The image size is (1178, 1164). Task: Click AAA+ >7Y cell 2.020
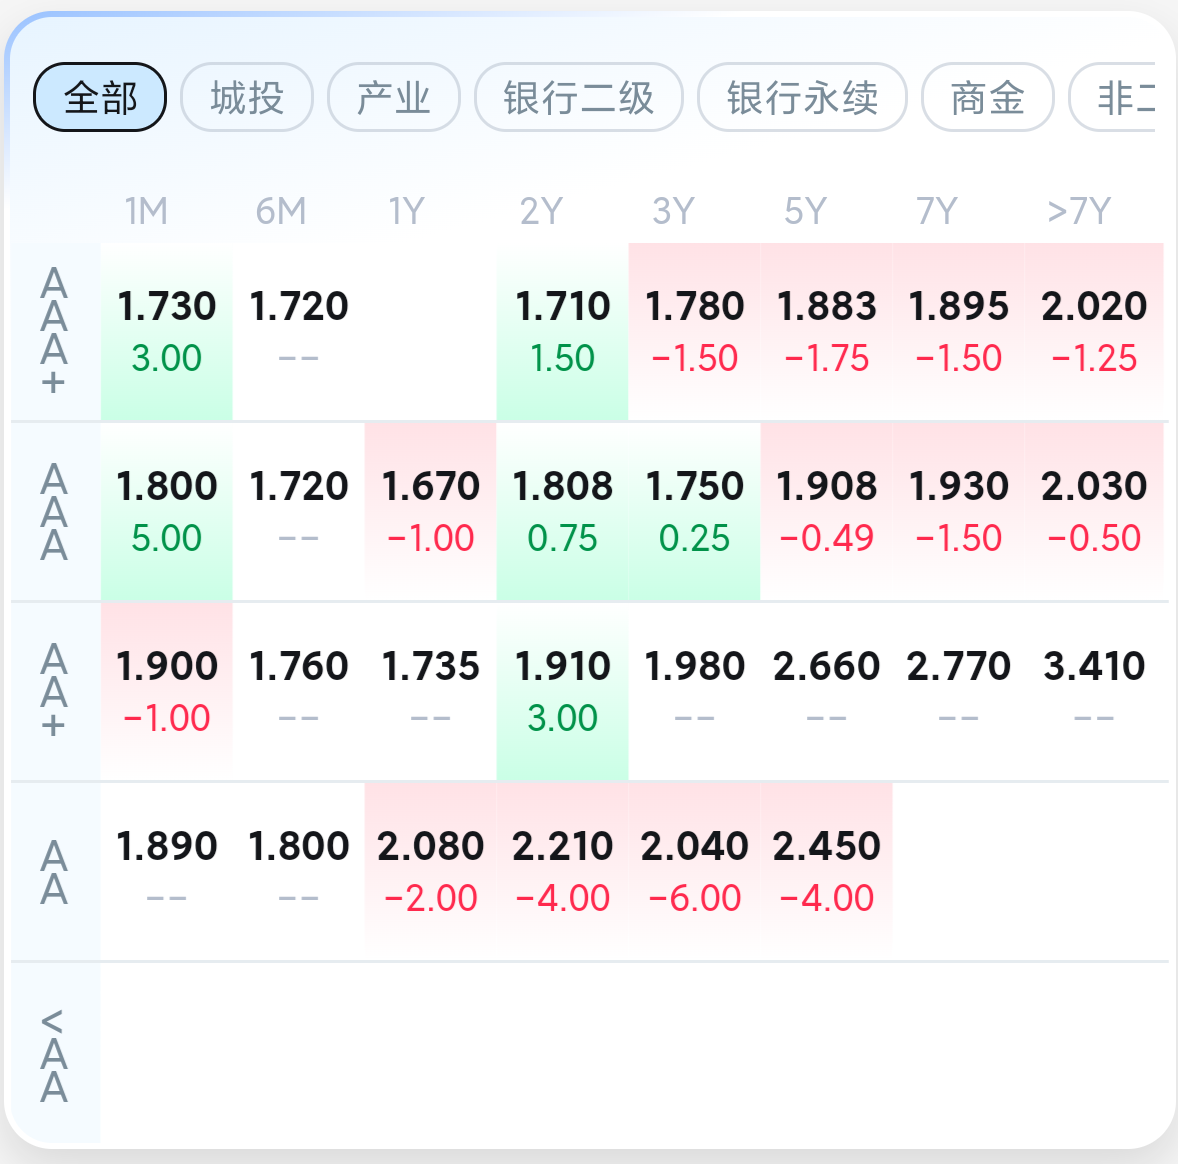point(1094,331)
